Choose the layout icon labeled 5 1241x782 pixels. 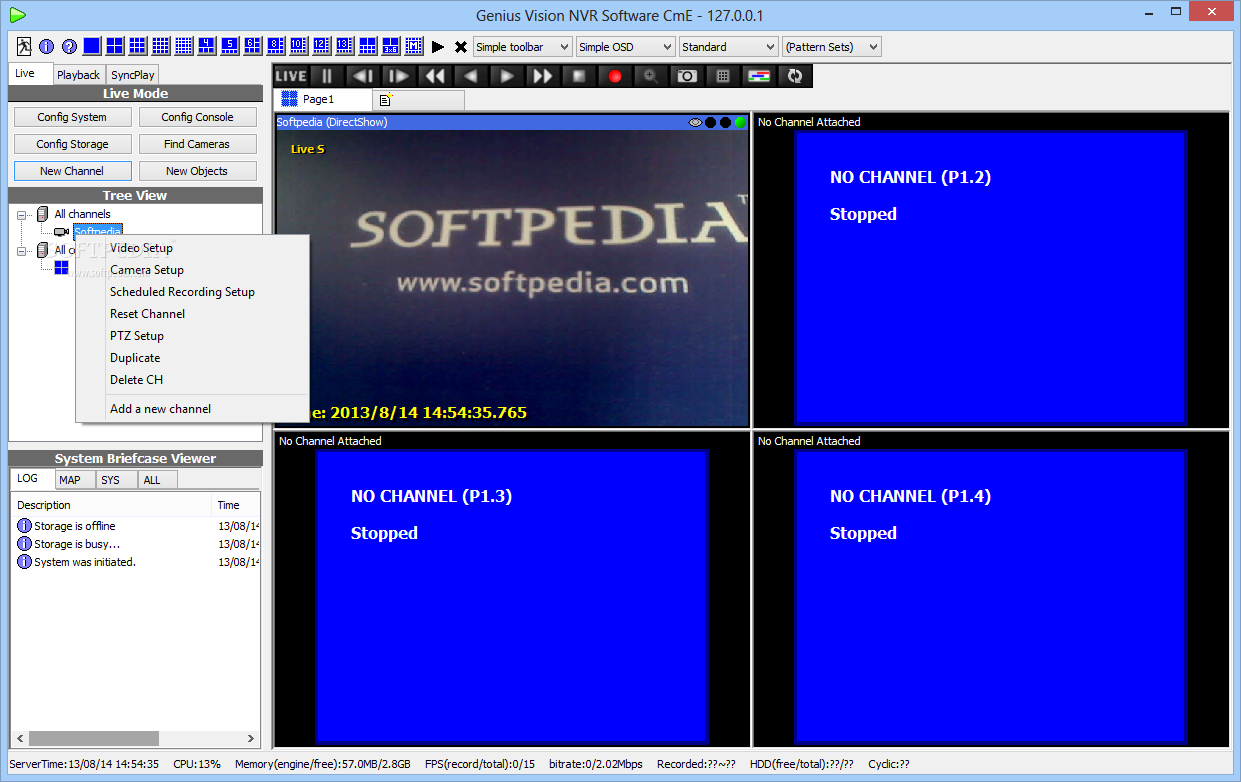pyautogui.click(x=229, y=46)
